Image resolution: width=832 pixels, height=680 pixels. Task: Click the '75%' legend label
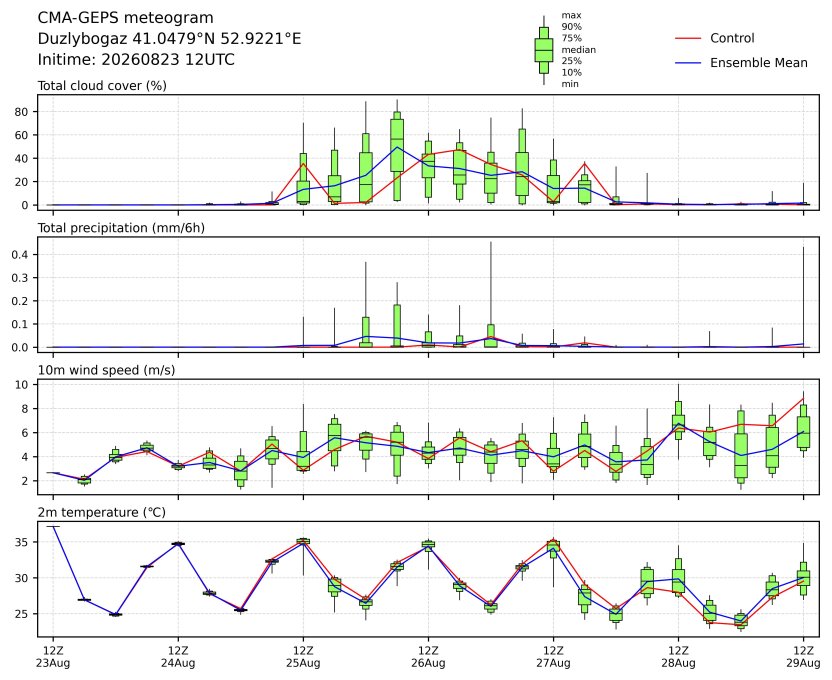pos(571,38)
